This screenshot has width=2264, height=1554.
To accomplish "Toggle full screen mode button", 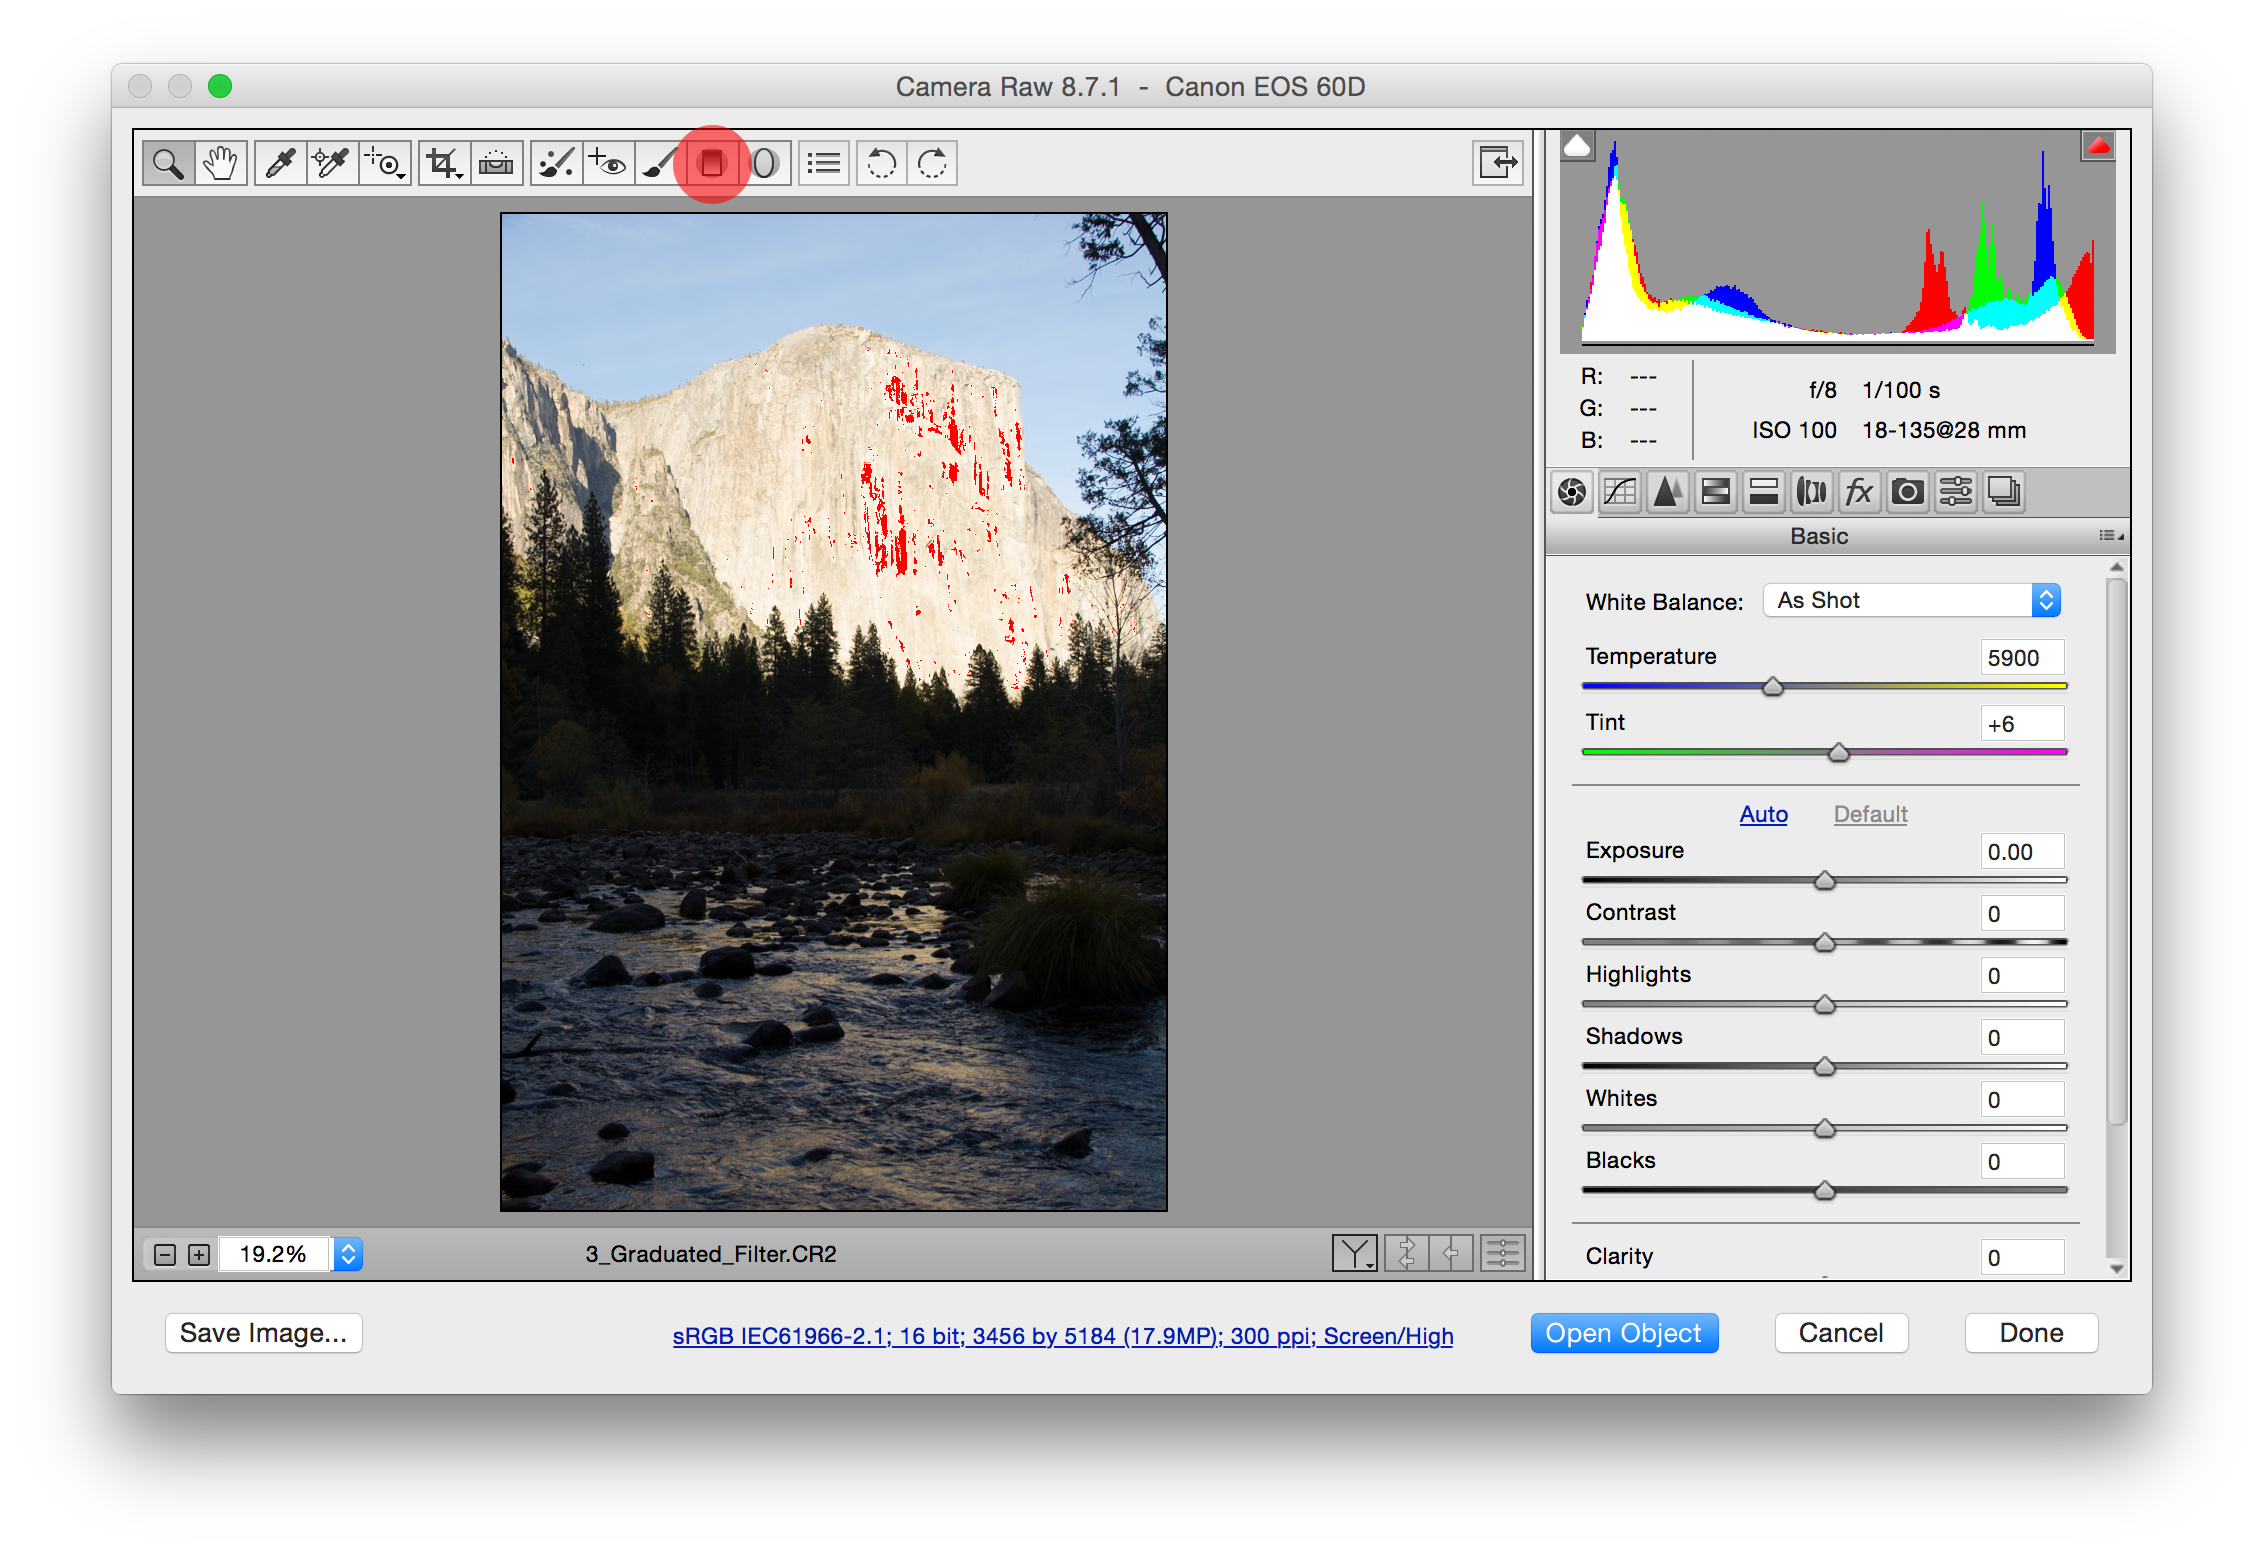I will point(1497,163).
